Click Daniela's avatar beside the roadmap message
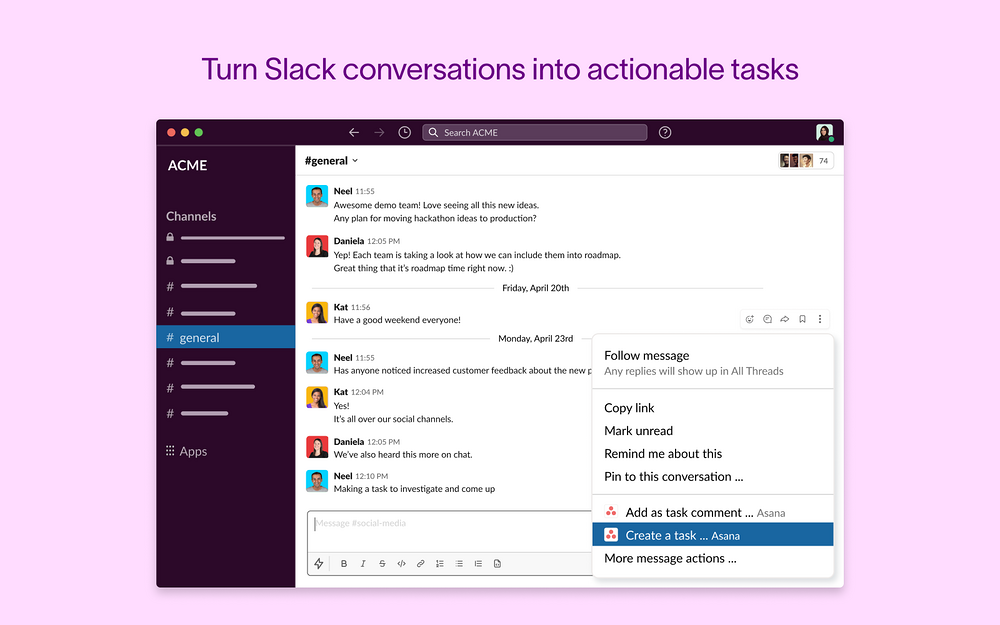 click(317, 246)
